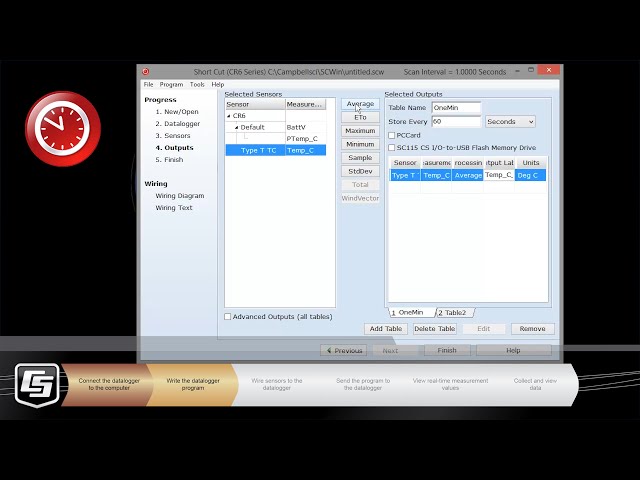This screenshot has height=480, width=640.
Task: Click the Average output button
Action: click(360, 104)
